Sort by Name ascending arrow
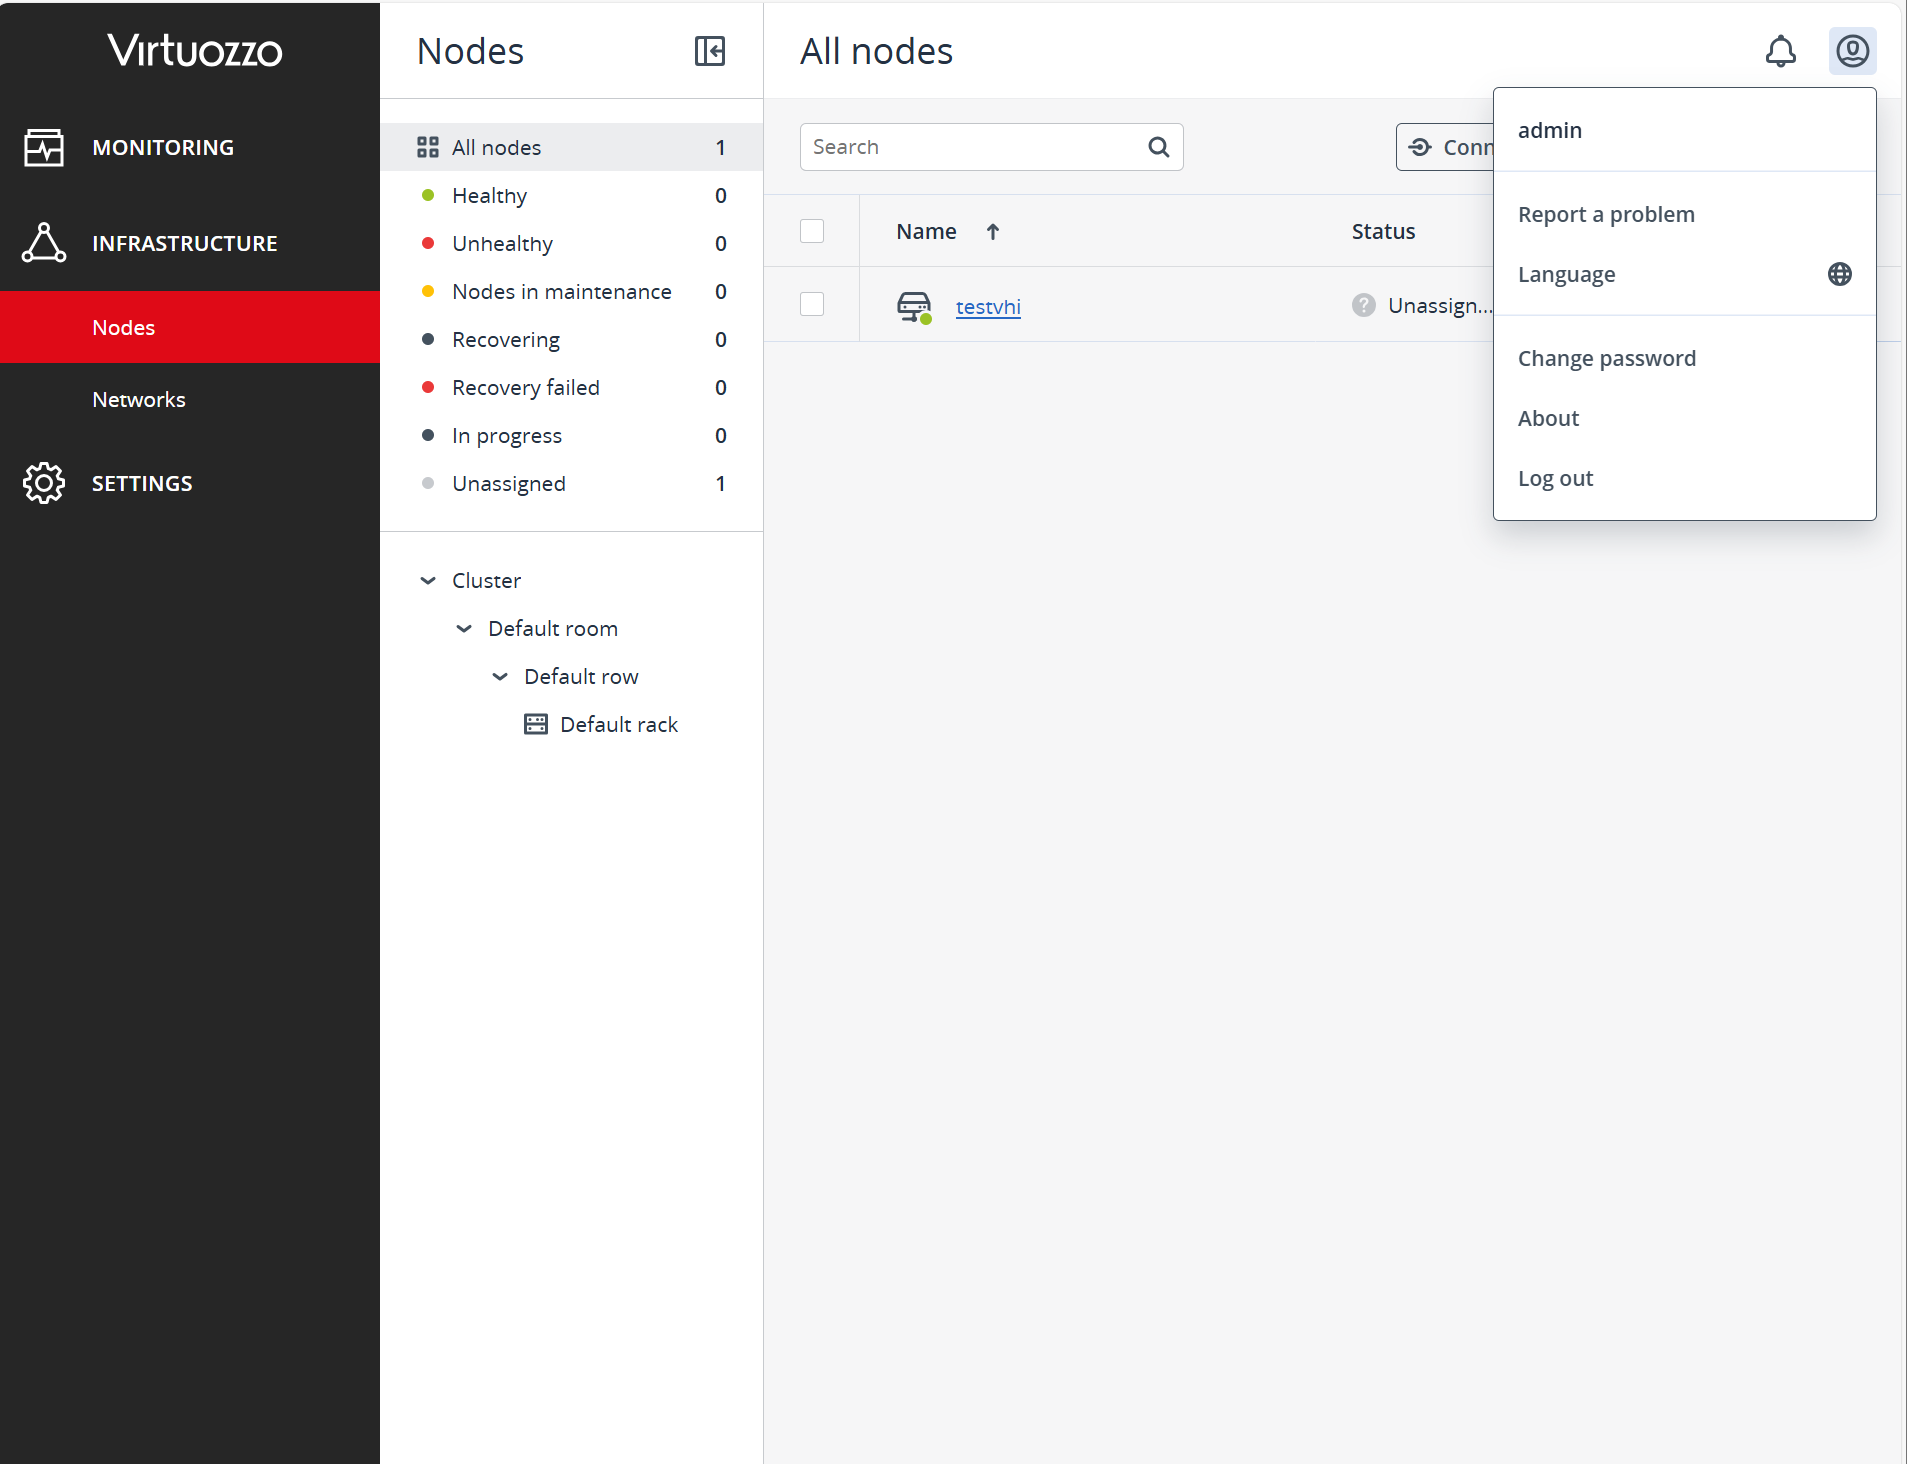 [x=993, y=232]
